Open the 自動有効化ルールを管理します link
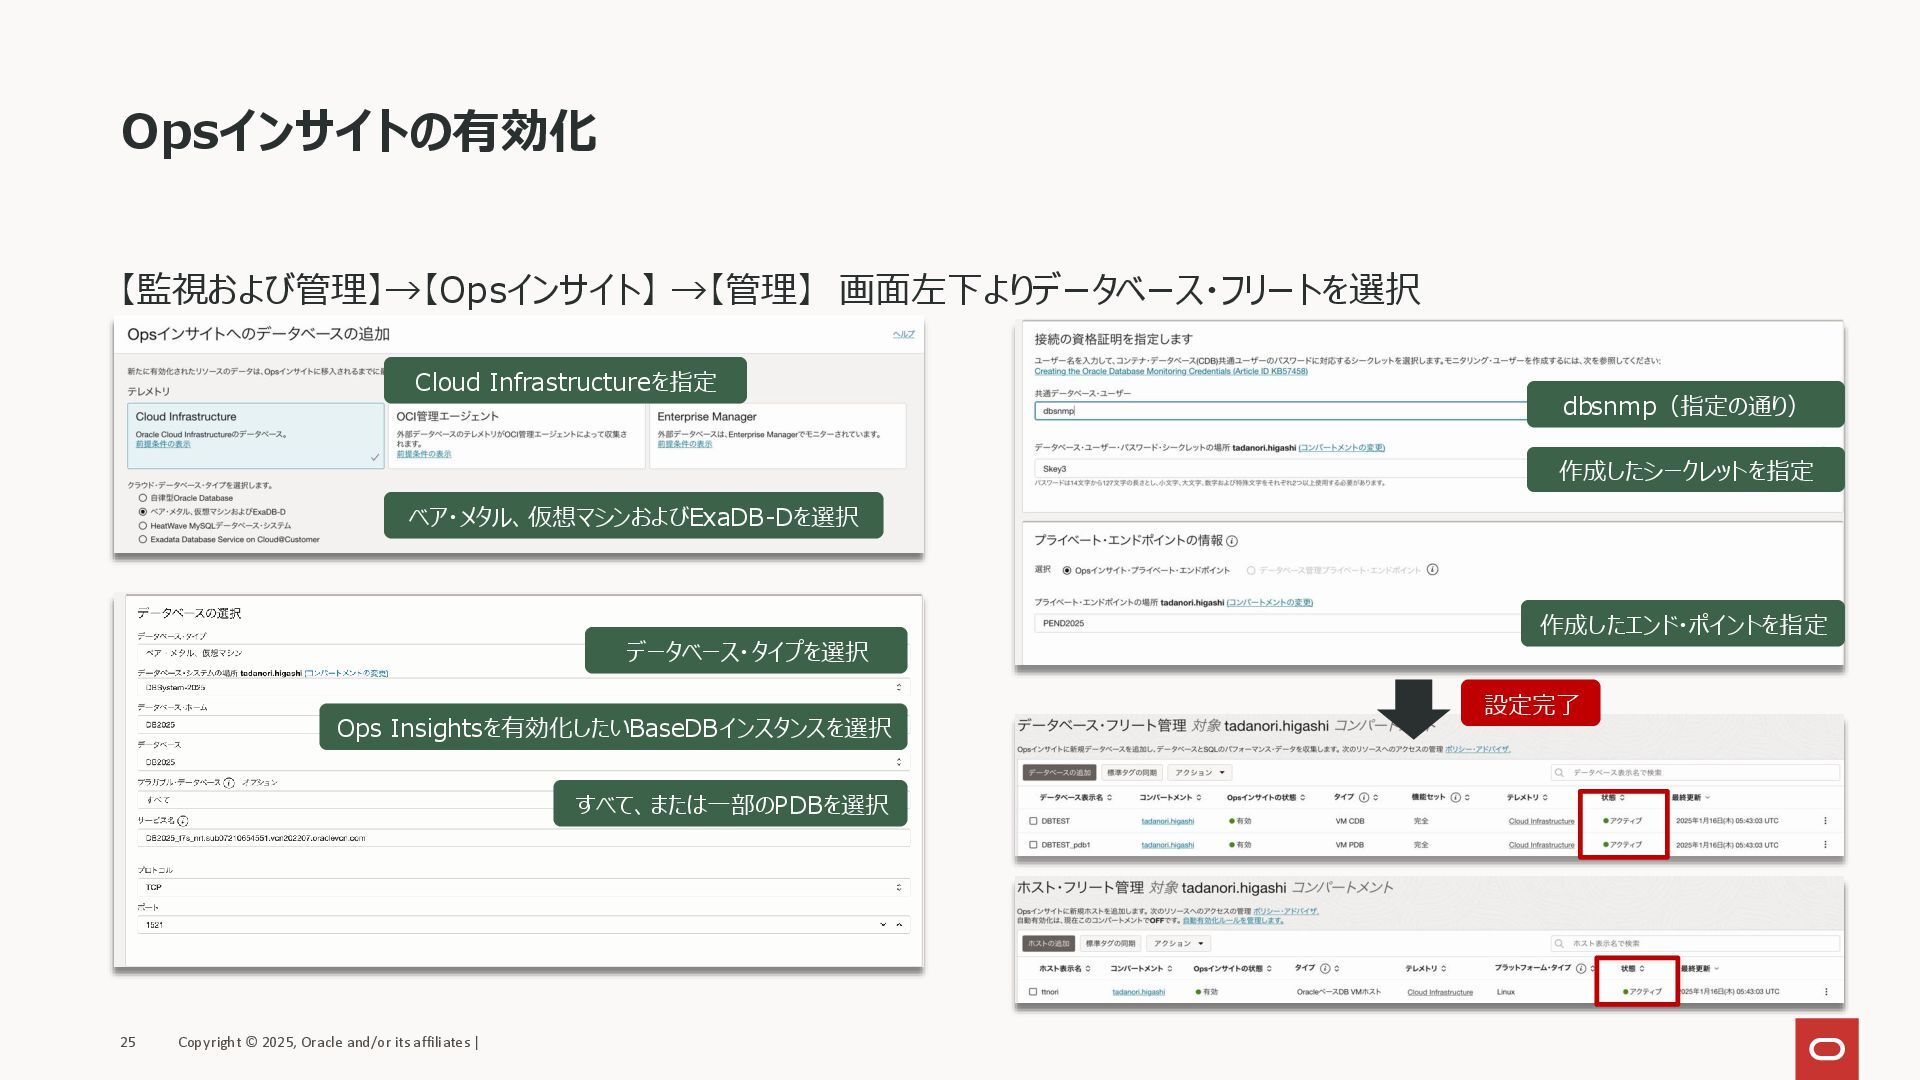The height and width of the screenshot is (1080, 1920). (1233, 920)
